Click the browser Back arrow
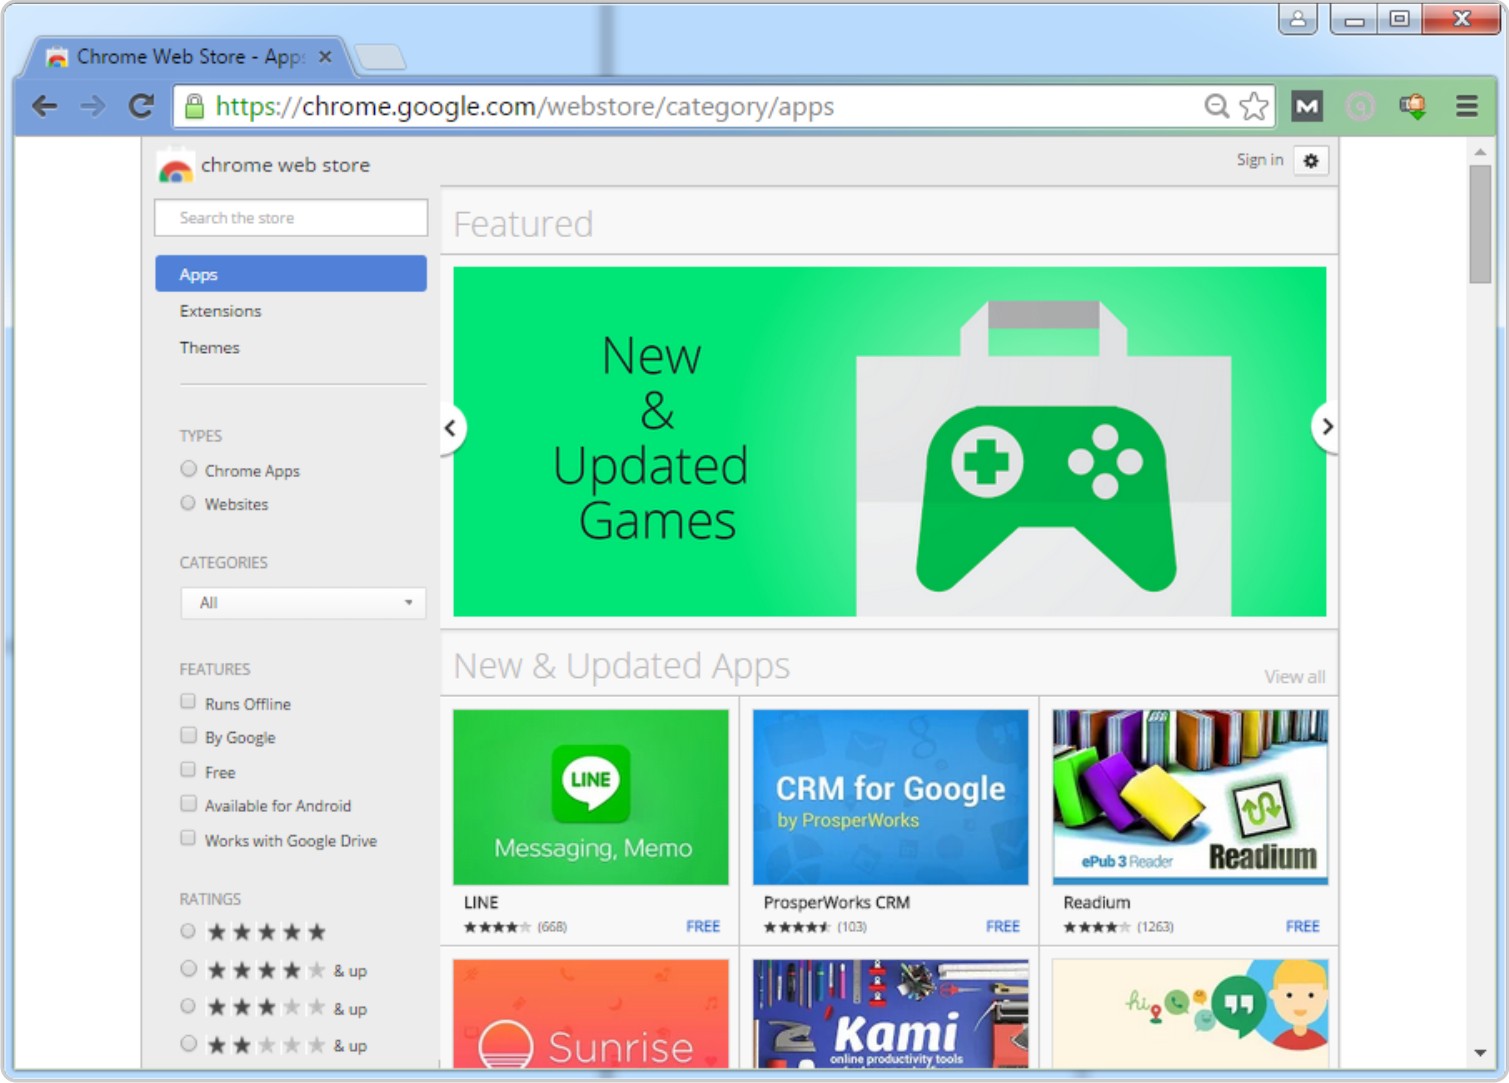The image size is (1509, 1083). click(44, 106)
